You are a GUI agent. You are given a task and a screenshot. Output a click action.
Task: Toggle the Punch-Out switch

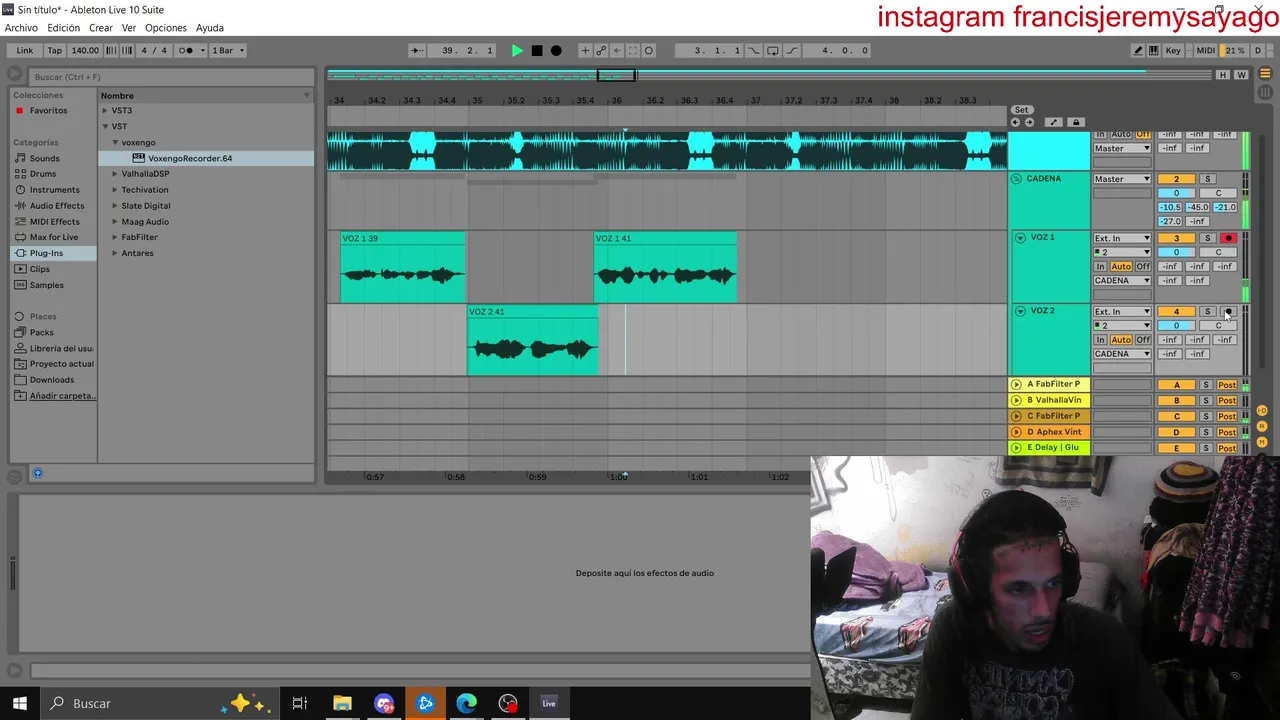coord(792,50)
